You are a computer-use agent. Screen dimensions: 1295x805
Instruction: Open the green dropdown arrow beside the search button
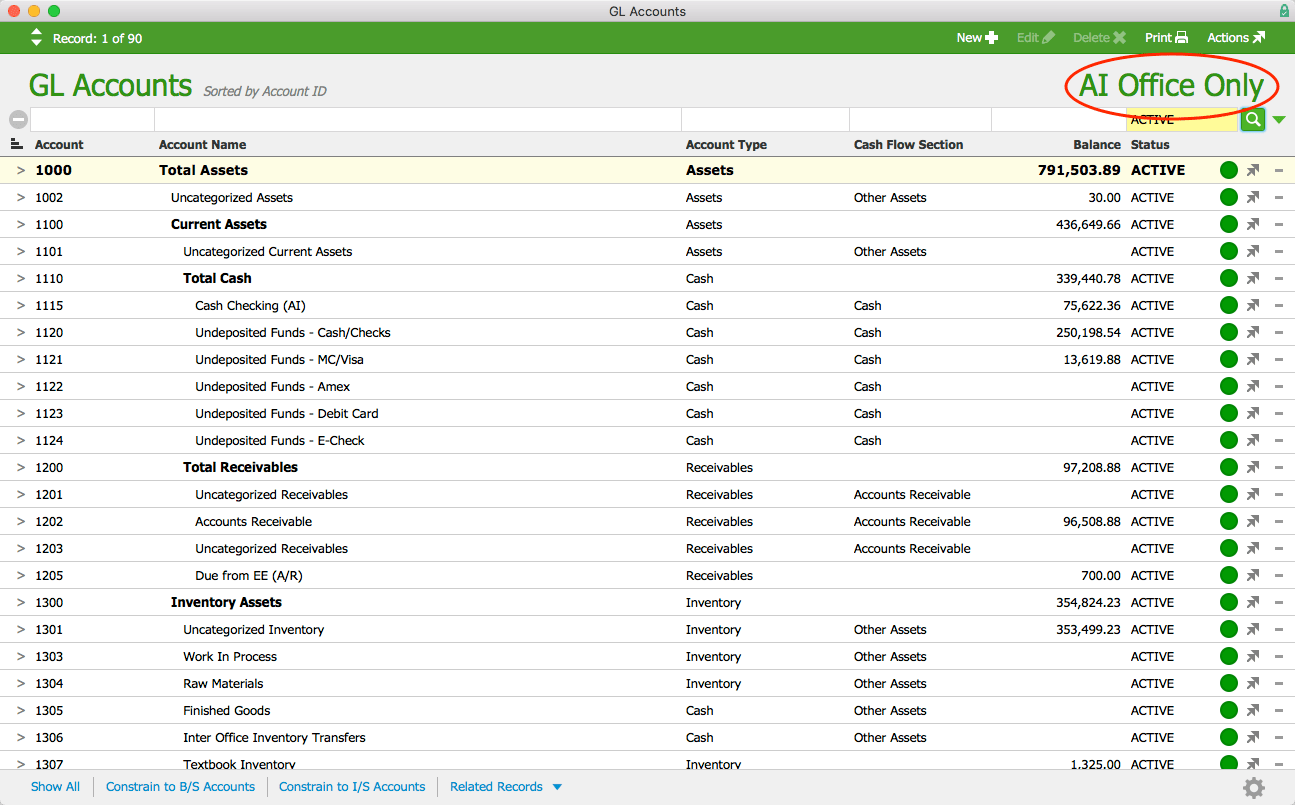1277,119
